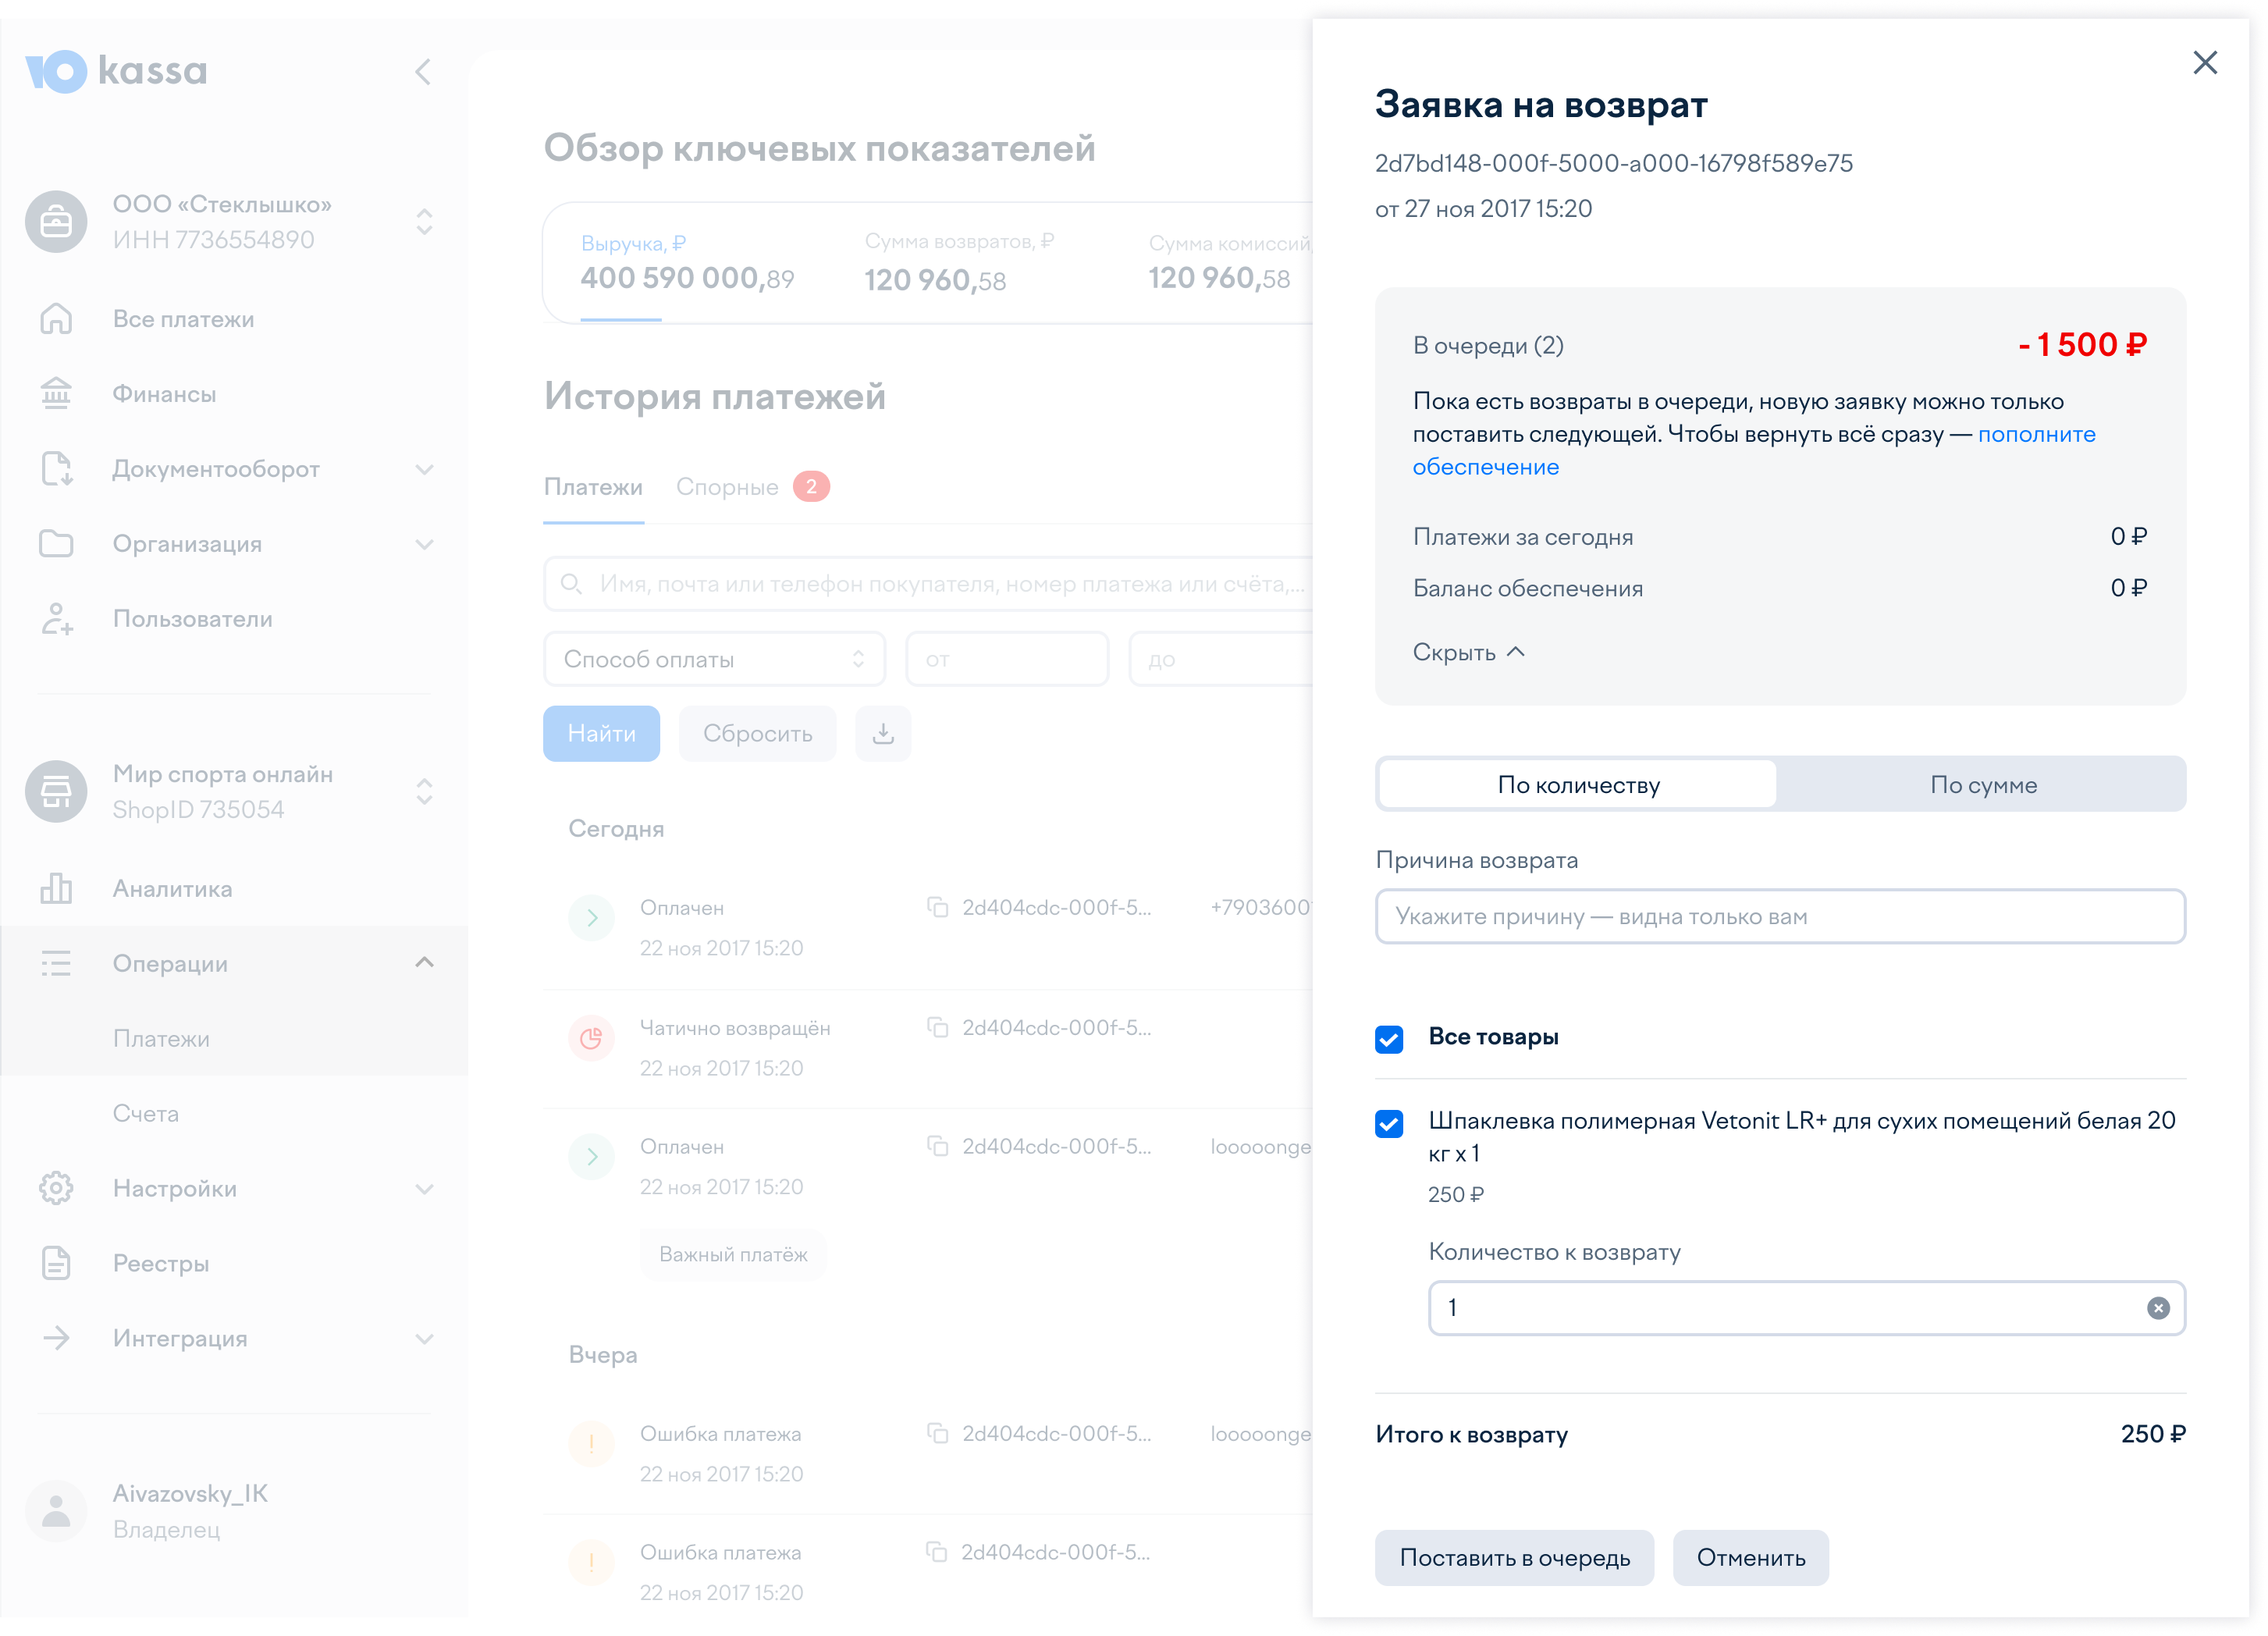The height and width of the screenshot is (1636, 2268).
Task: Close the refund request panel
Action: click(x=2204, y=63)
